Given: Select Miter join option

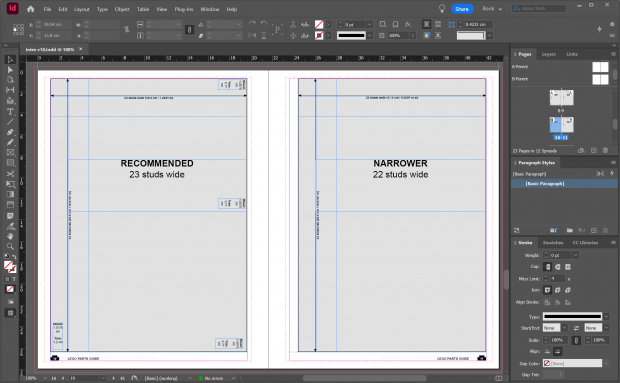Looking at the screenshot, I should pos(548,290).
